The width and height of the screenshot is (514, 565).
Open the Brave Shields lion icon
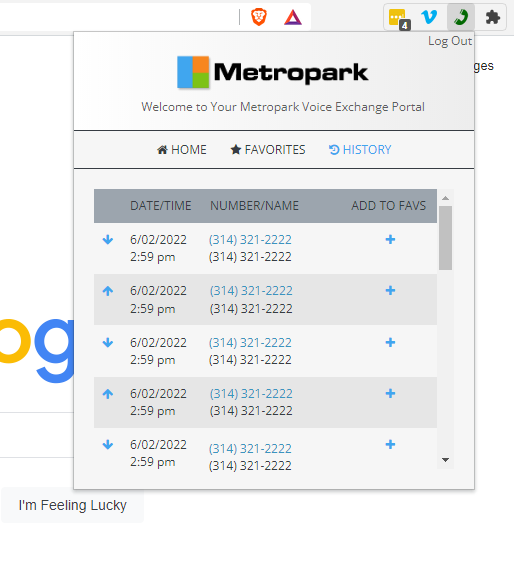tap(258, 17)
